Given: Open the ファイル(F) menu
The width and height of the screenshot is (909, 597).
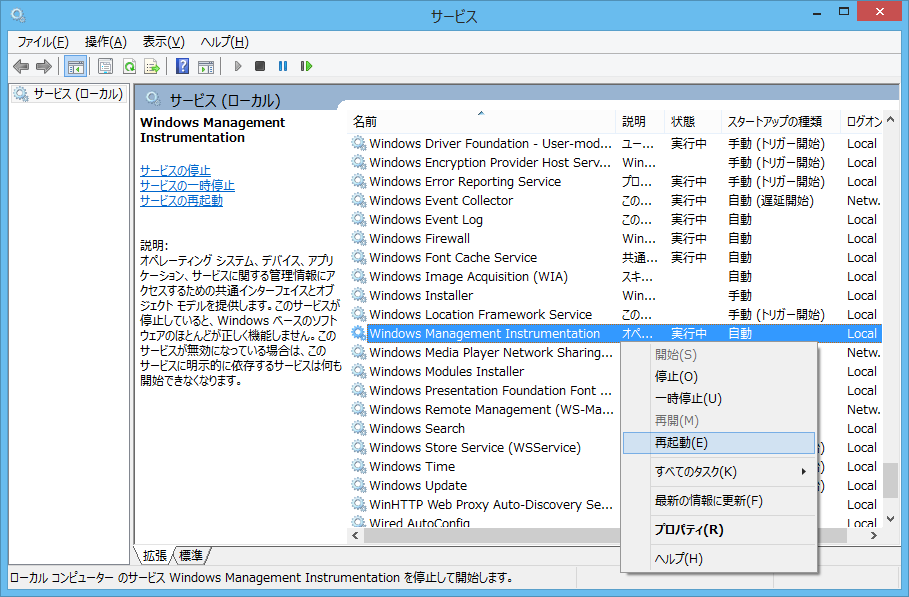Looking at the screenshot, I should (43, 42).
